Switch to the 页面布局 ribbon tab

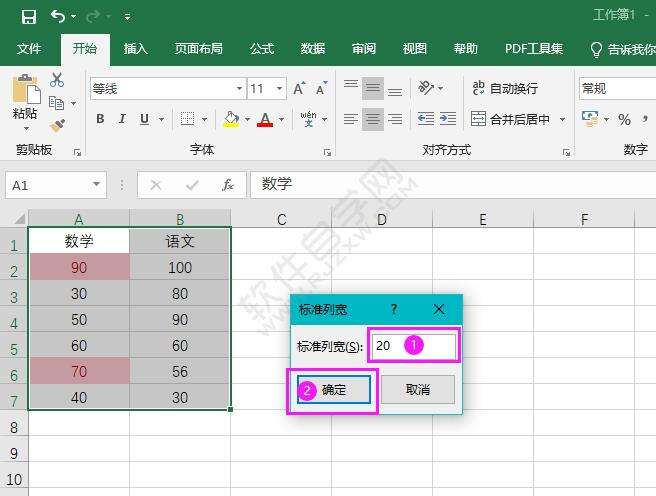click(199, 49)
